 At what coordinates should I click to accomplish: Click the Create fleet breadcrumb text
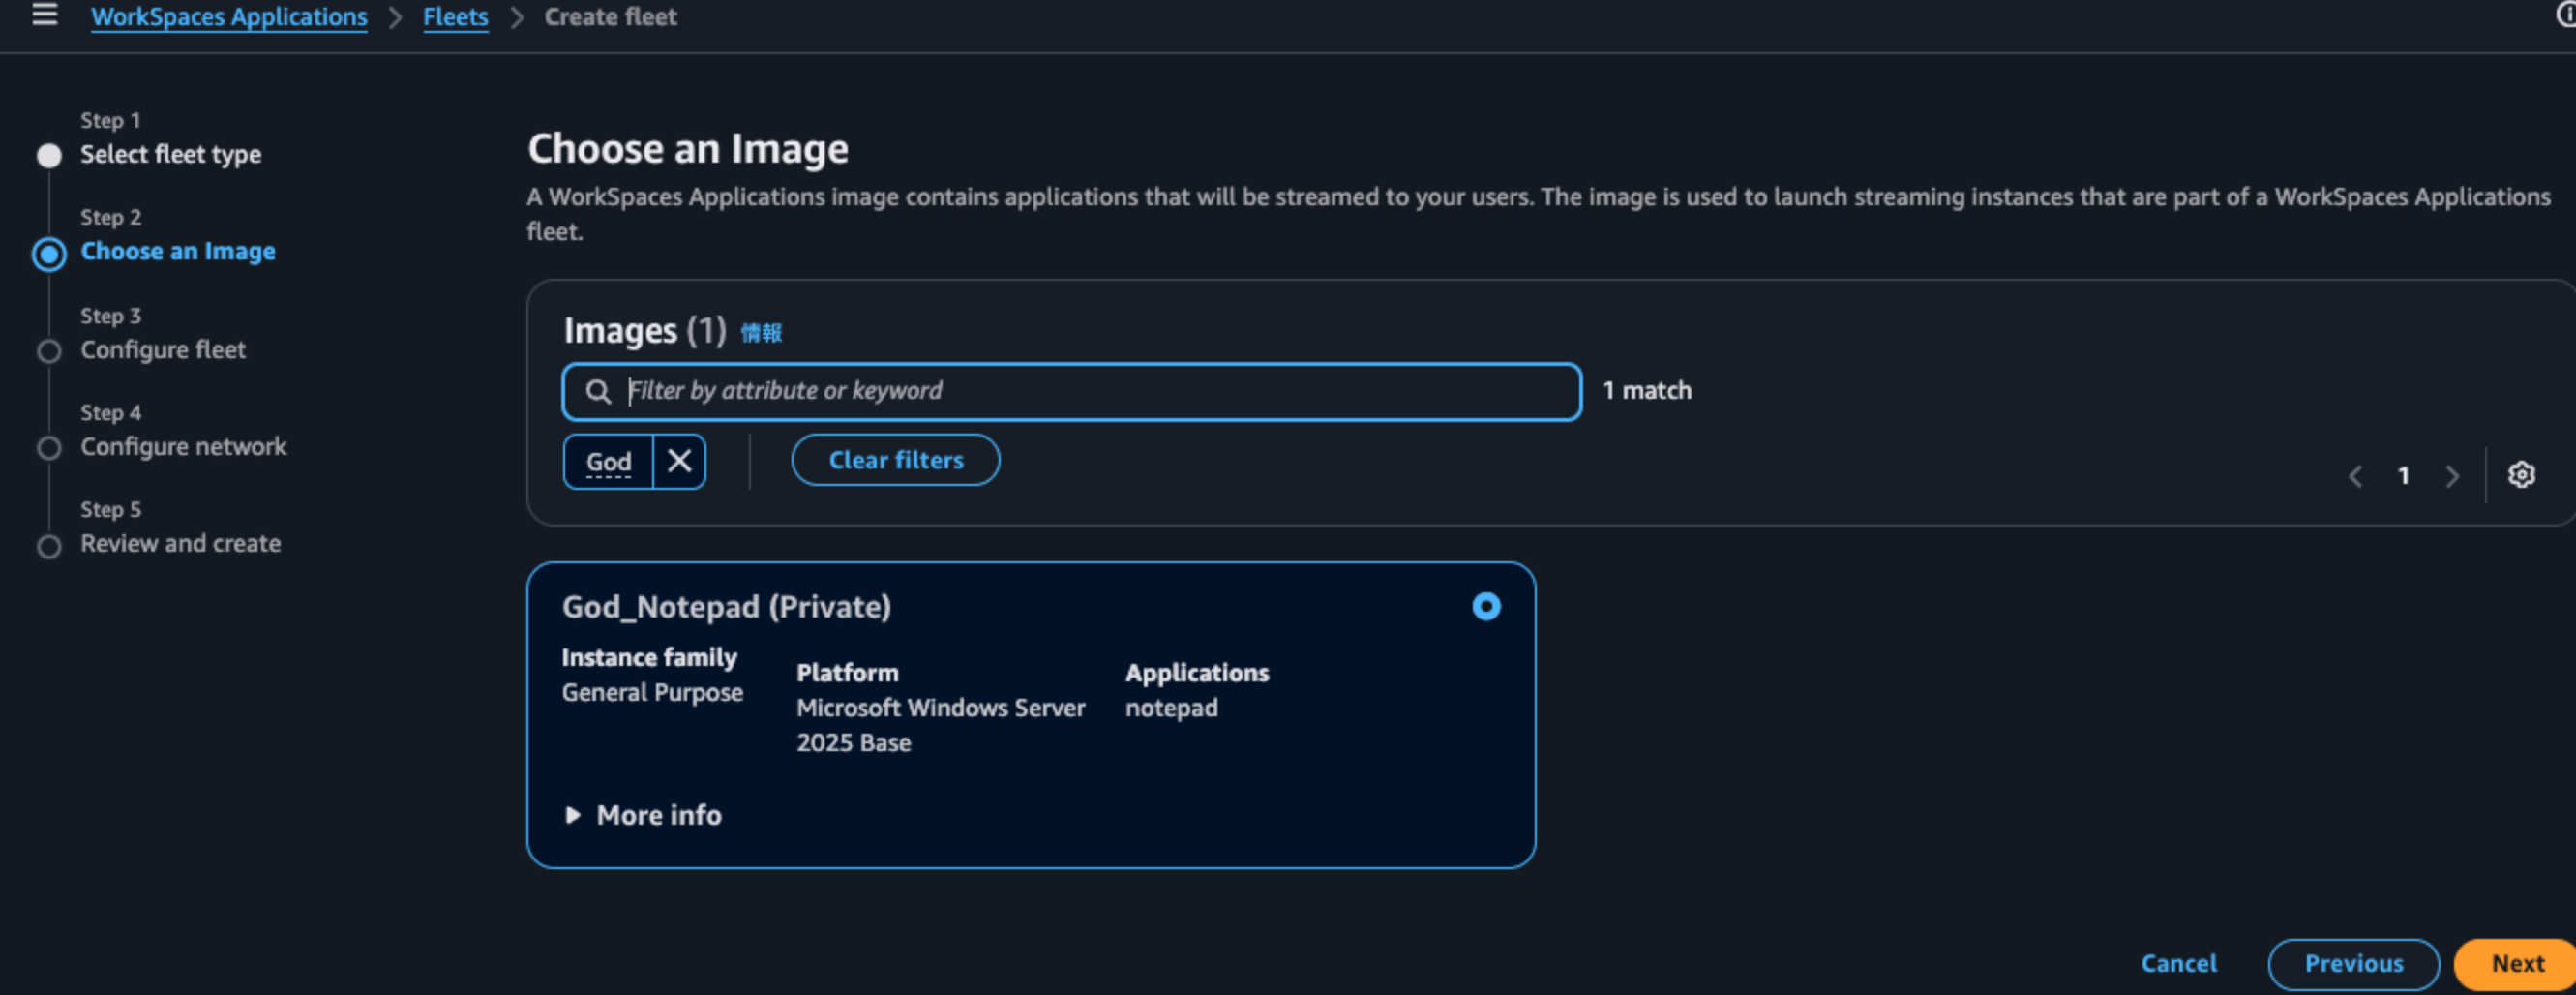click(610, 17)
